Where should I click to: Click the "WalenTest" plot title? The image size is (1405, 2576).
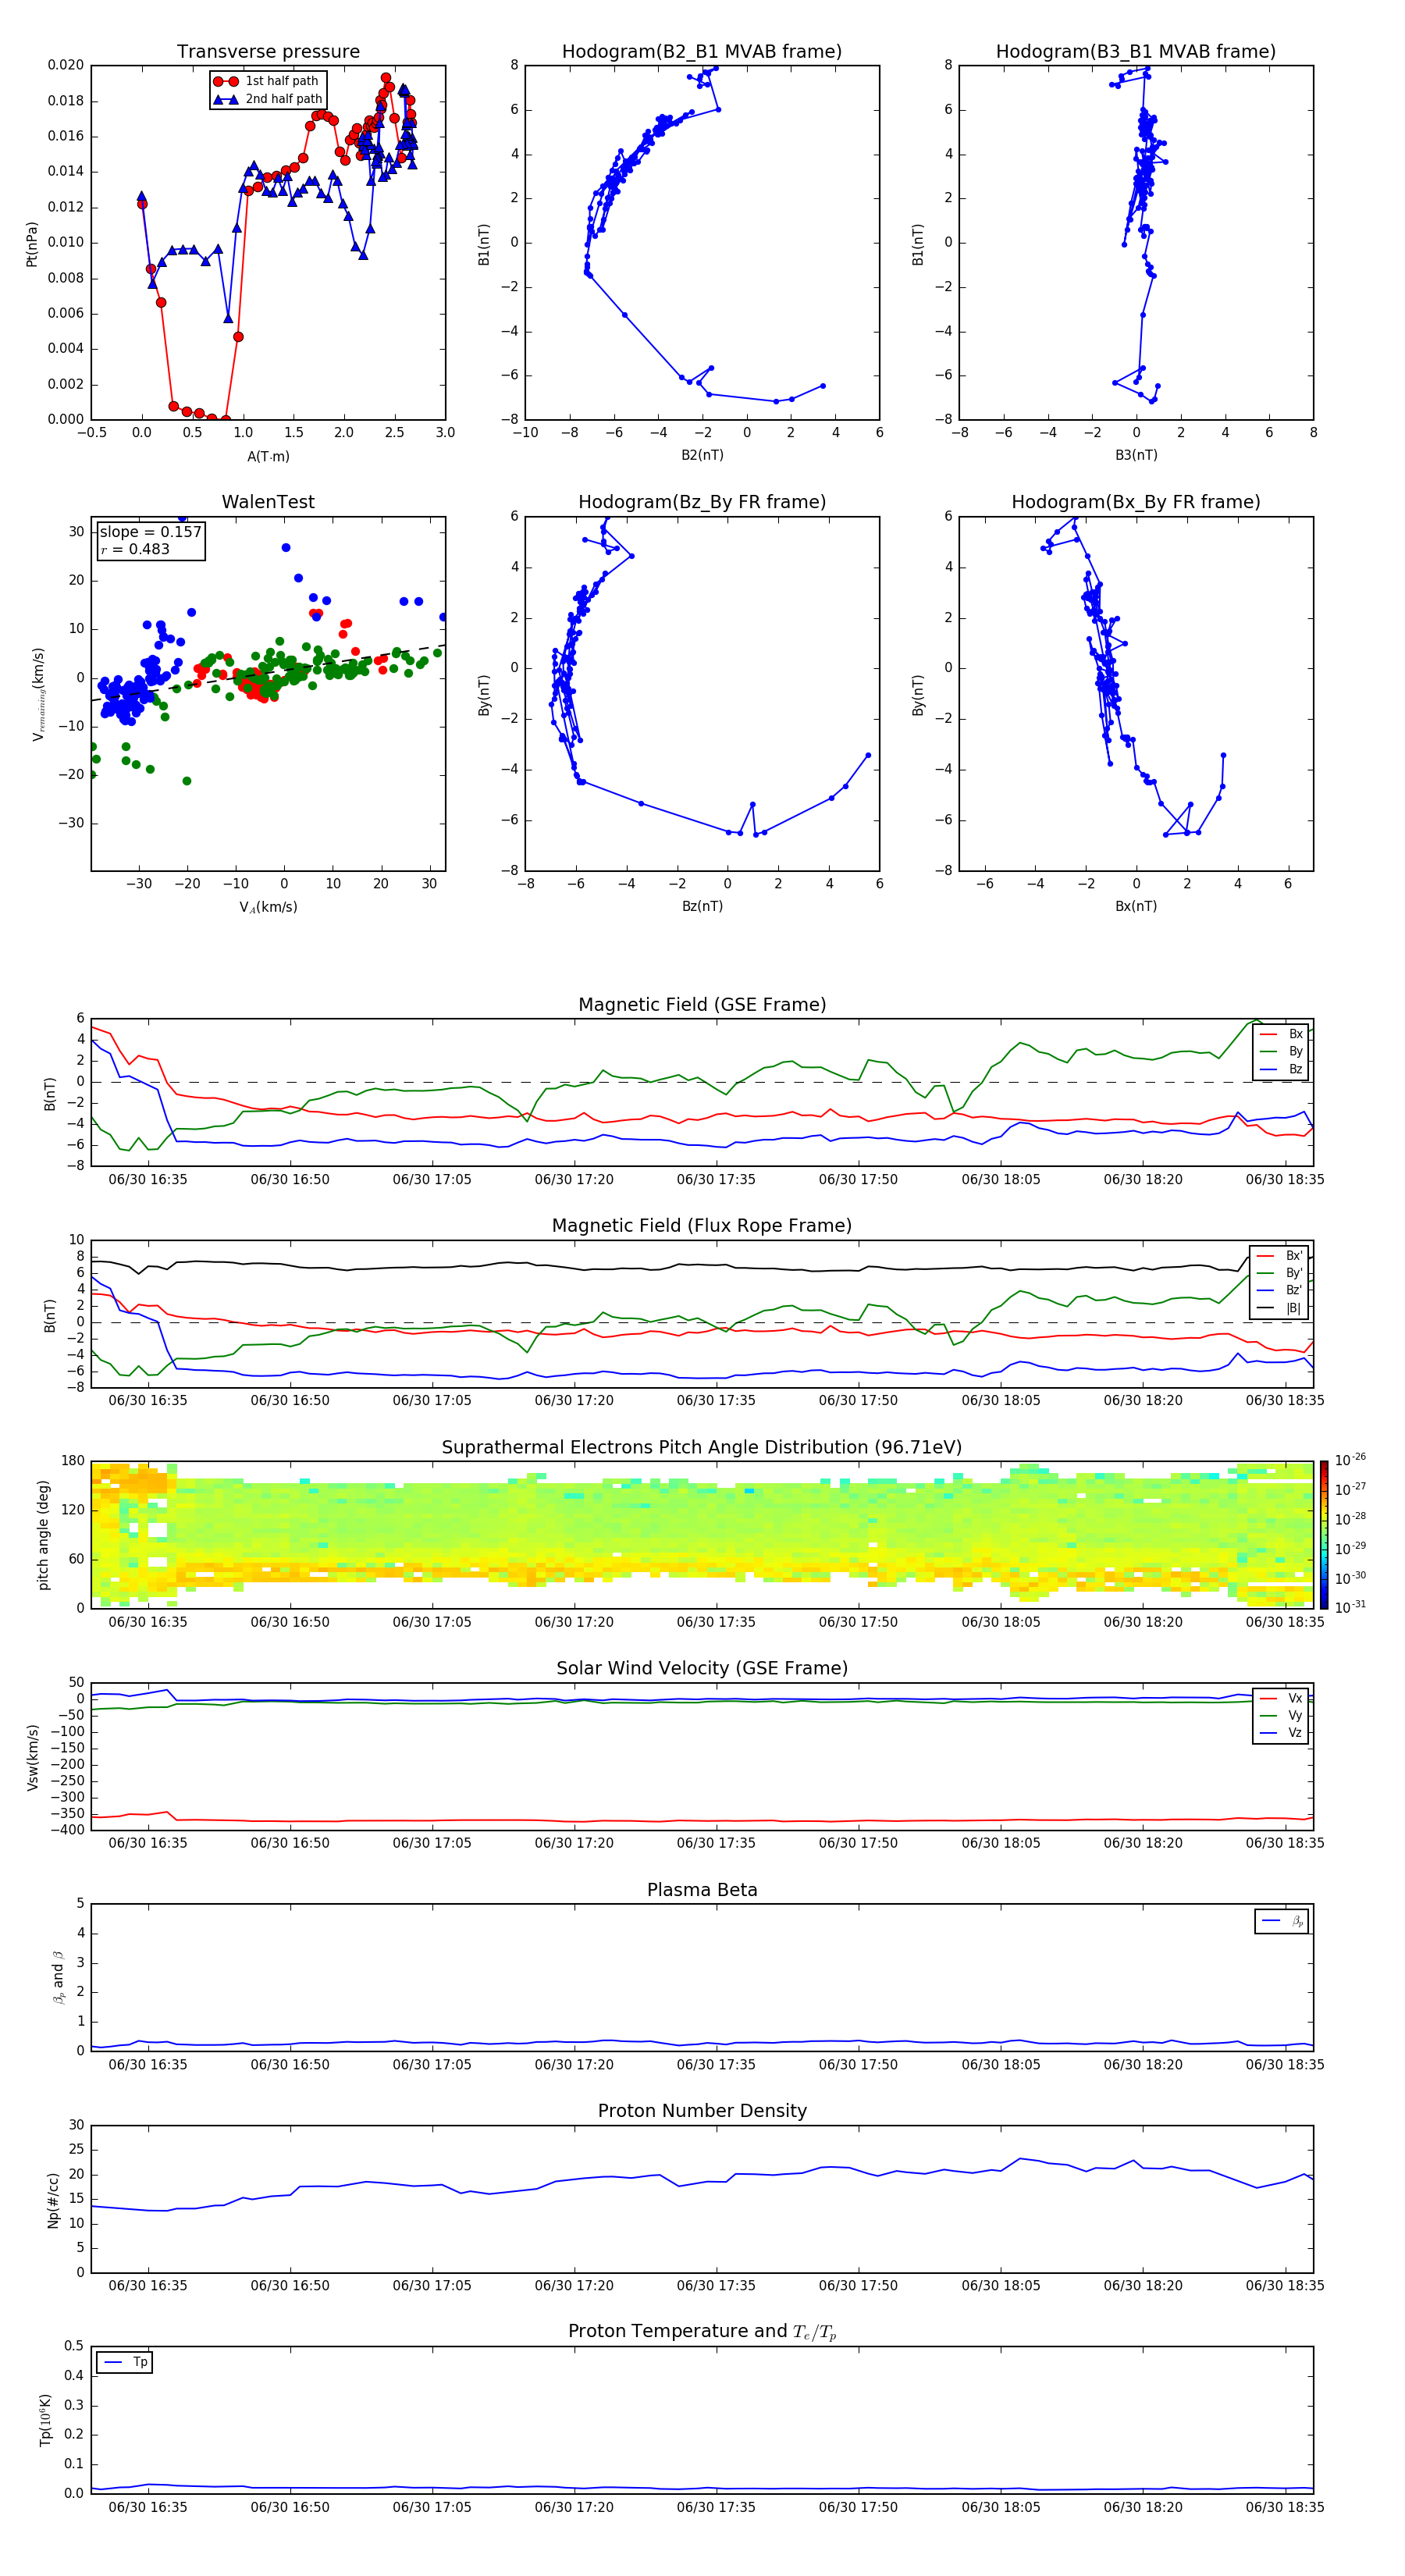pyautogui.click(x=268, y=502)
